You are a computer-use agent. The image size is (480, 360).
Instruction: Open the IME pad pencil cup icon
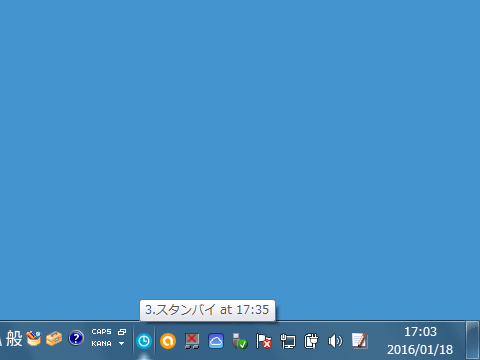click(33, 339)
